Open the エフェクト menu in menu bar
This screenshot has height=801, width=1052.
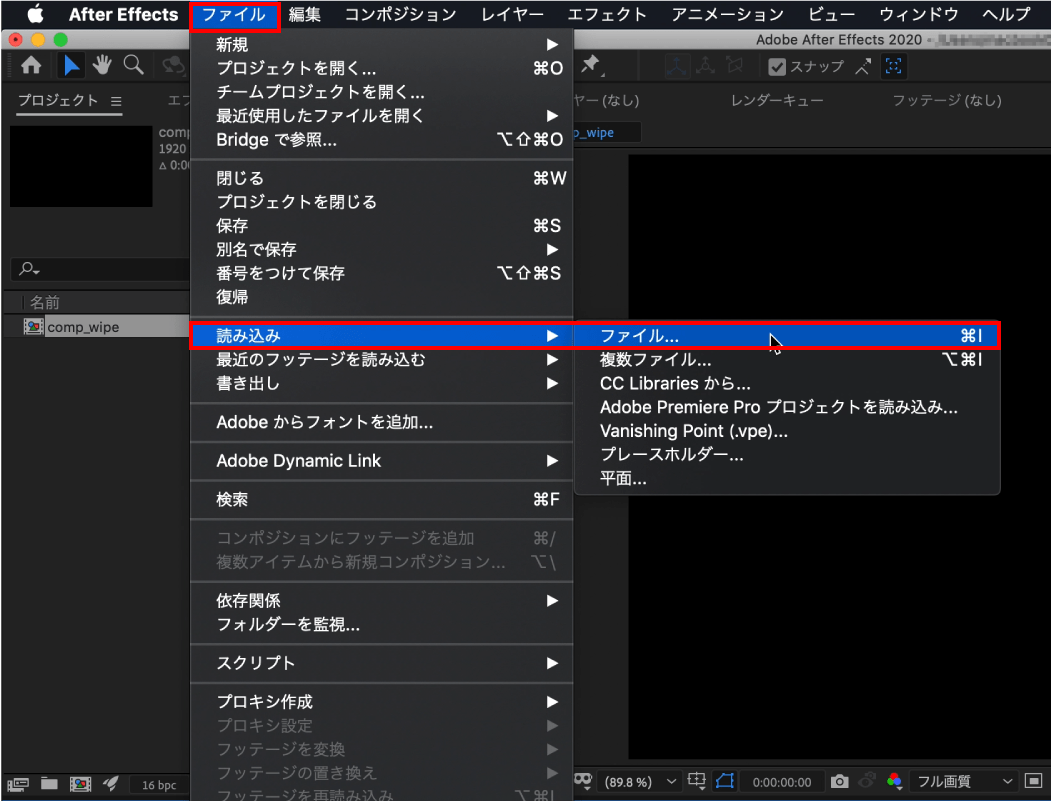tap(607, 14)
